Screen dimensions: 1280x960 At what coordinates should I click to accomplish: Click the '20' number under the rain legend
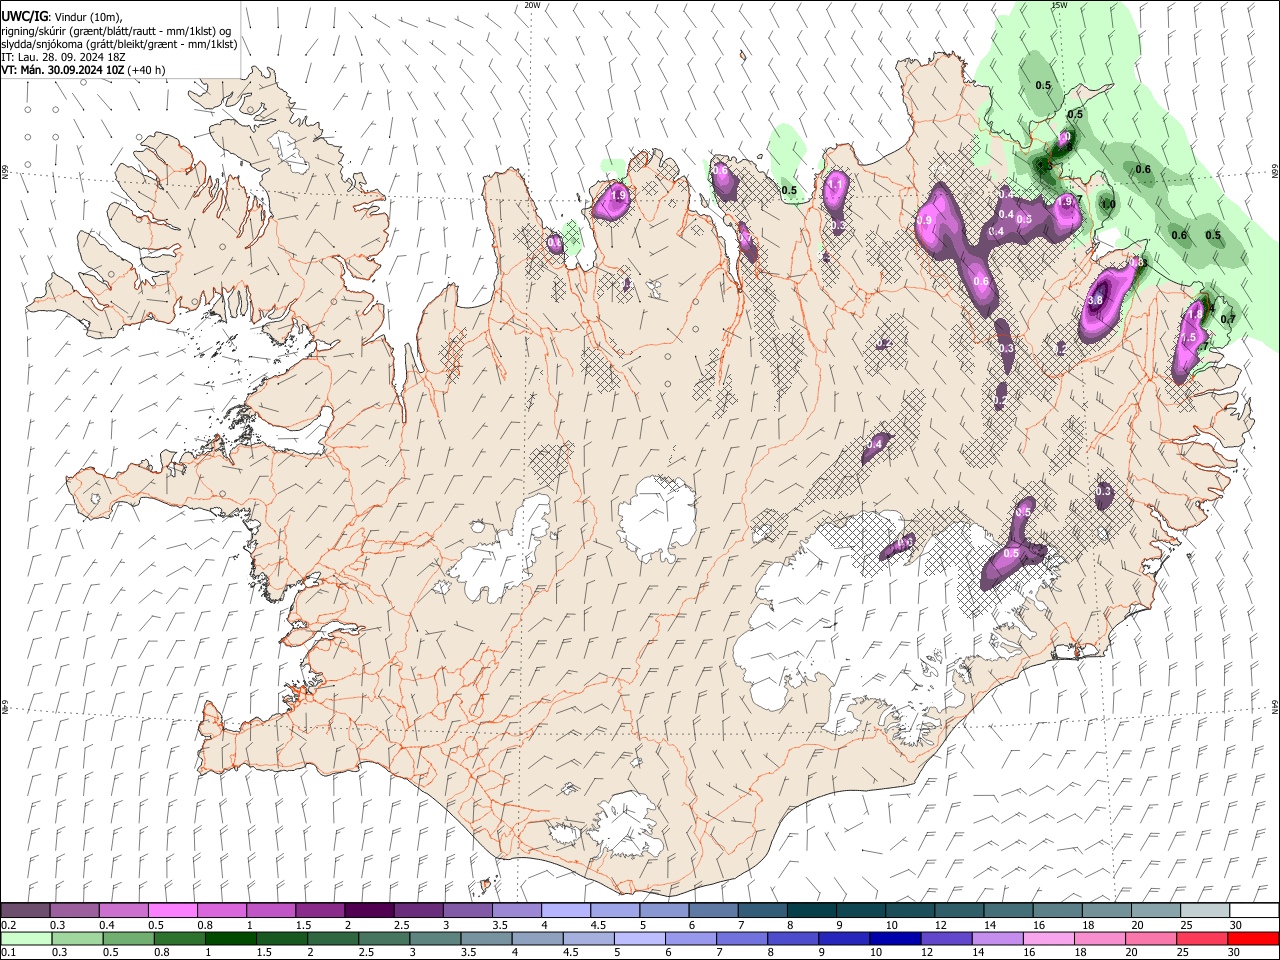[x=1131, y=953]
